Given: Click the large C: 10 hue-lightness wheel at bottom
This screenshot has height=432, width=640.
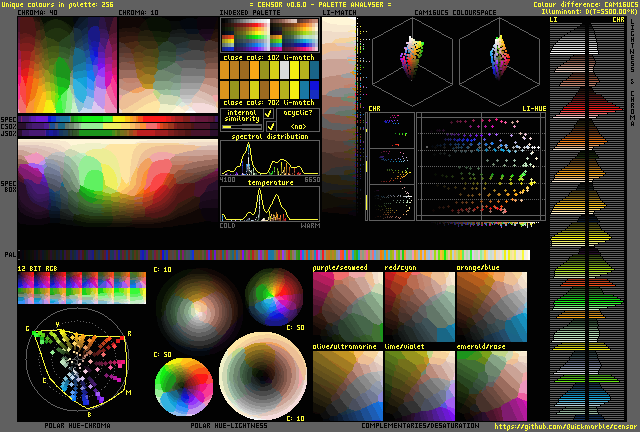Looking at the screenshot, I should [x=263, y=378].
